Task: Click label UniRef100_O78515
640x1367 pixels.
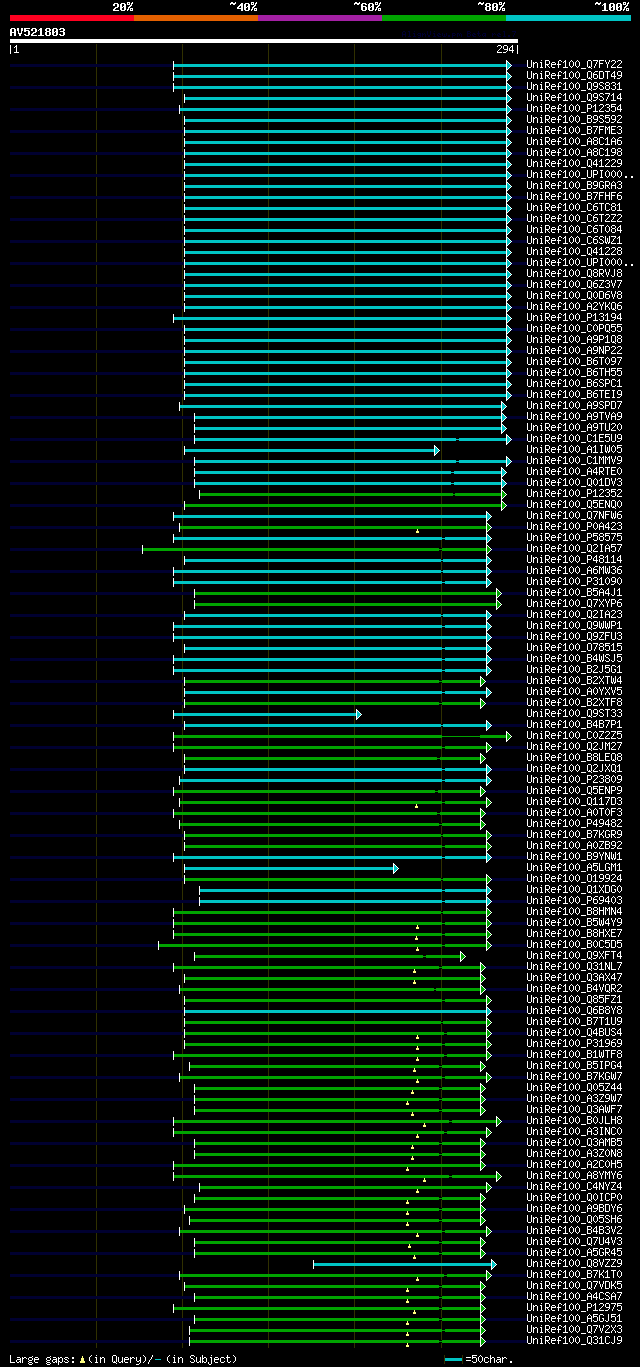Action: coord(574,647)
